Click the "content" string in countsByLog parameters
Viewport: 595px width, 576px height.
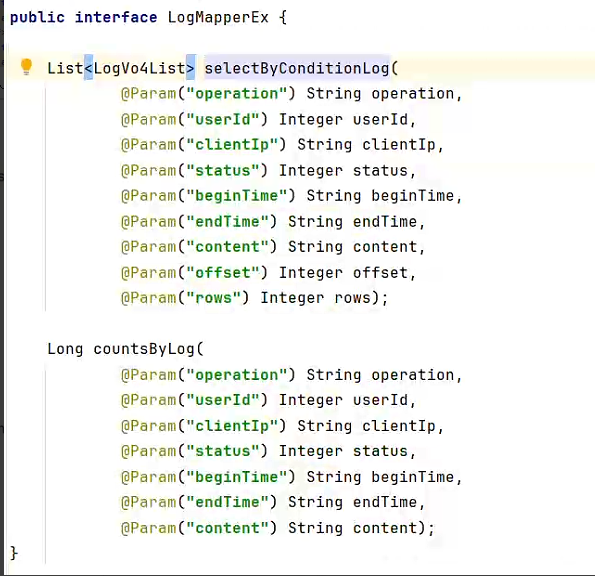(x=227, y=528)
